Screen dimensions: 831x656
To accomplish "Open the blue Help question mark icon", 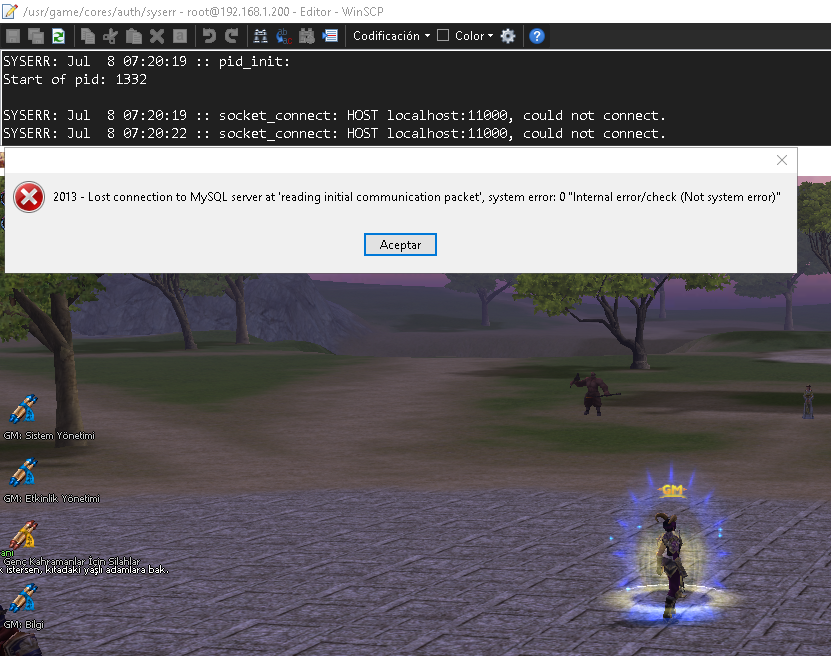I will tap(537, 36).
